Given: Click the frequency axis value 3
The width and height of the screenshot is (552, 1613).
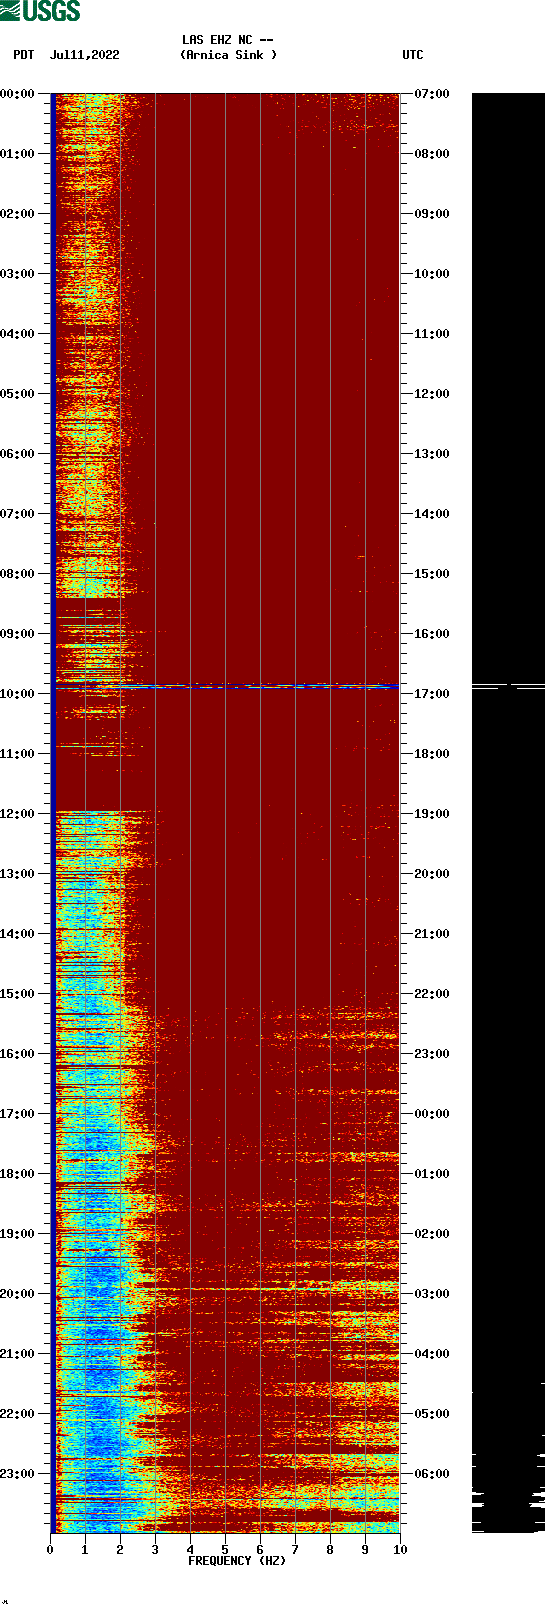Looking at the screenshot, I should [155, 1550].
